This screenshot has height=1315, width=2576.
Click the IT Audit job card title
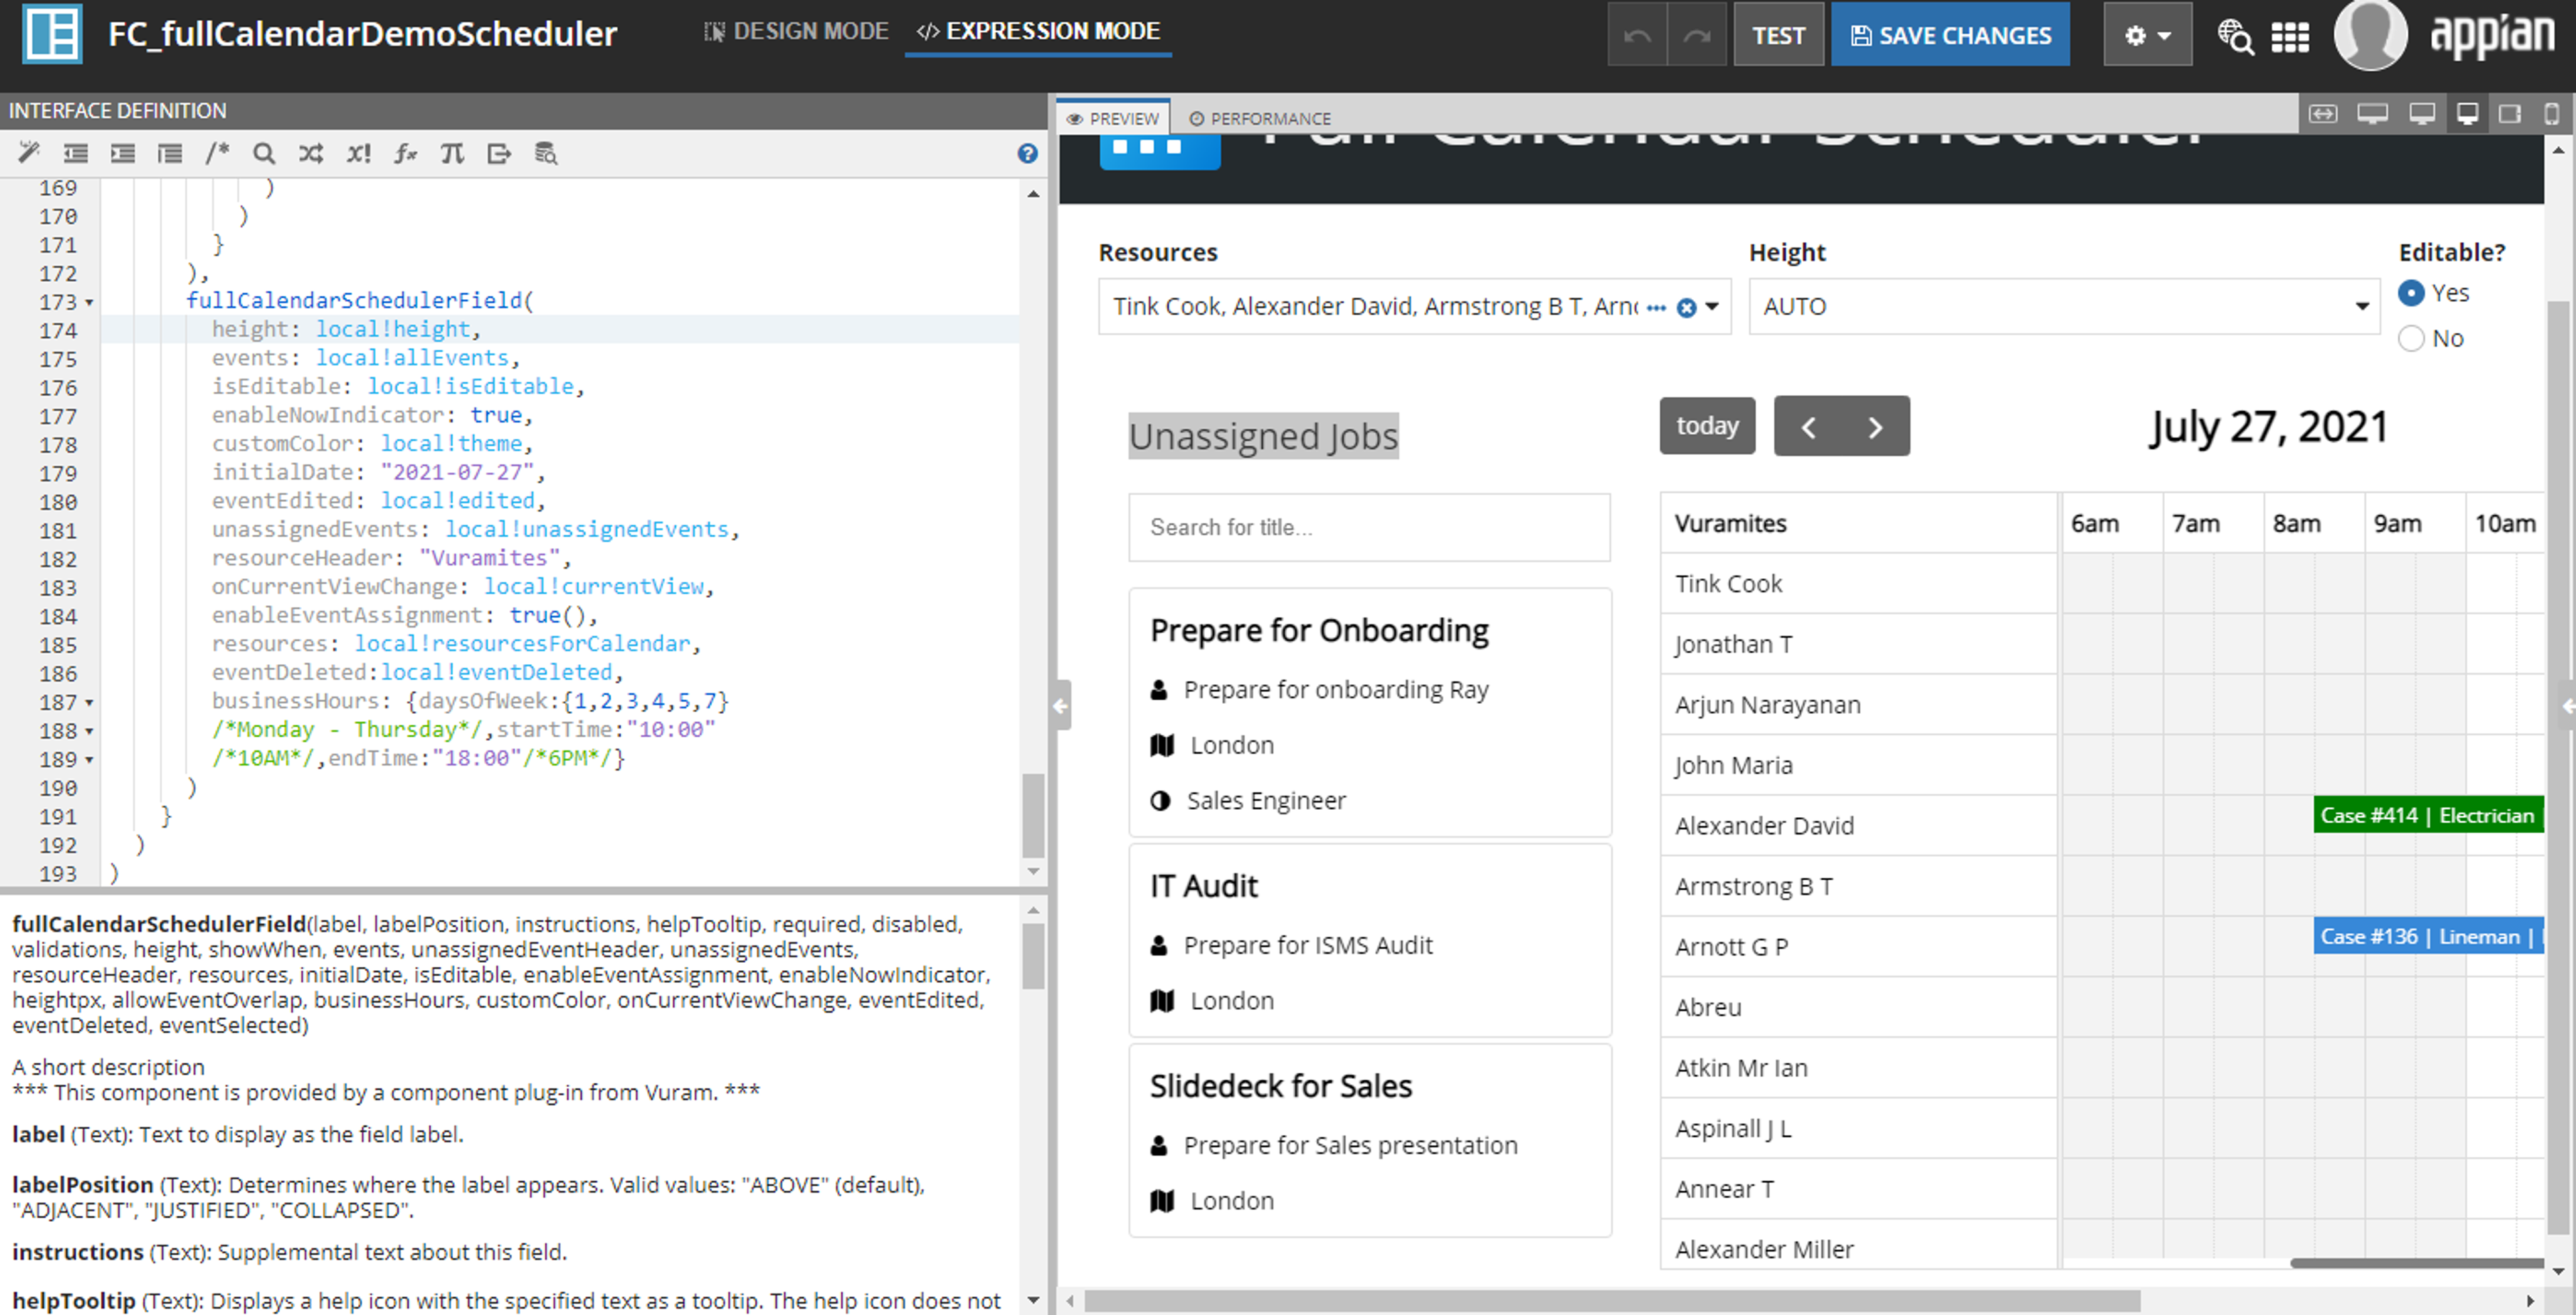click(x=1203, y=886)
